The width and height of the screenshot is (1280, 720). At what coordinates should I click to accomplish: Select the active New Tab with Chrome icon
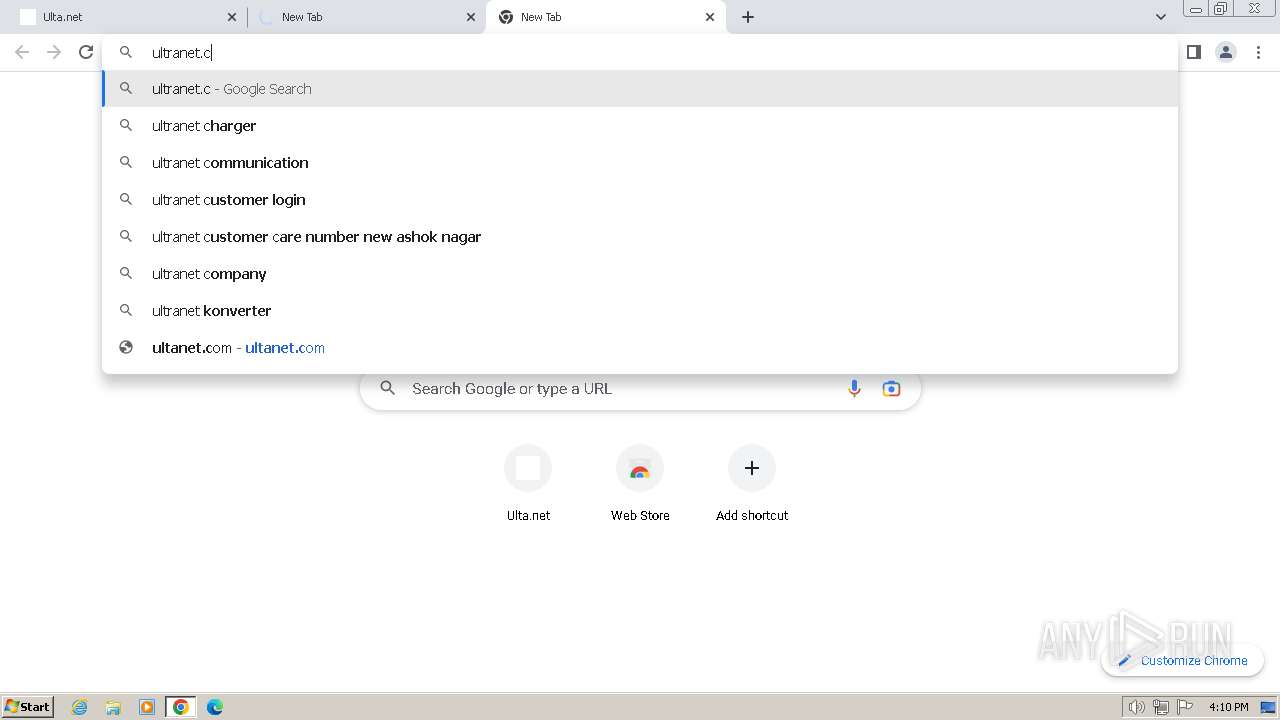(x=605, y=17)
